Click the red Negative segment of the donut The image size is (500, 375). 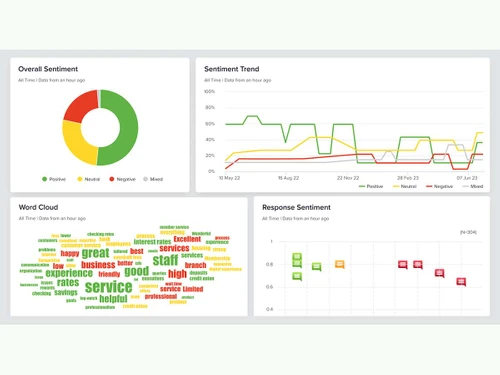tap(79, 105)
